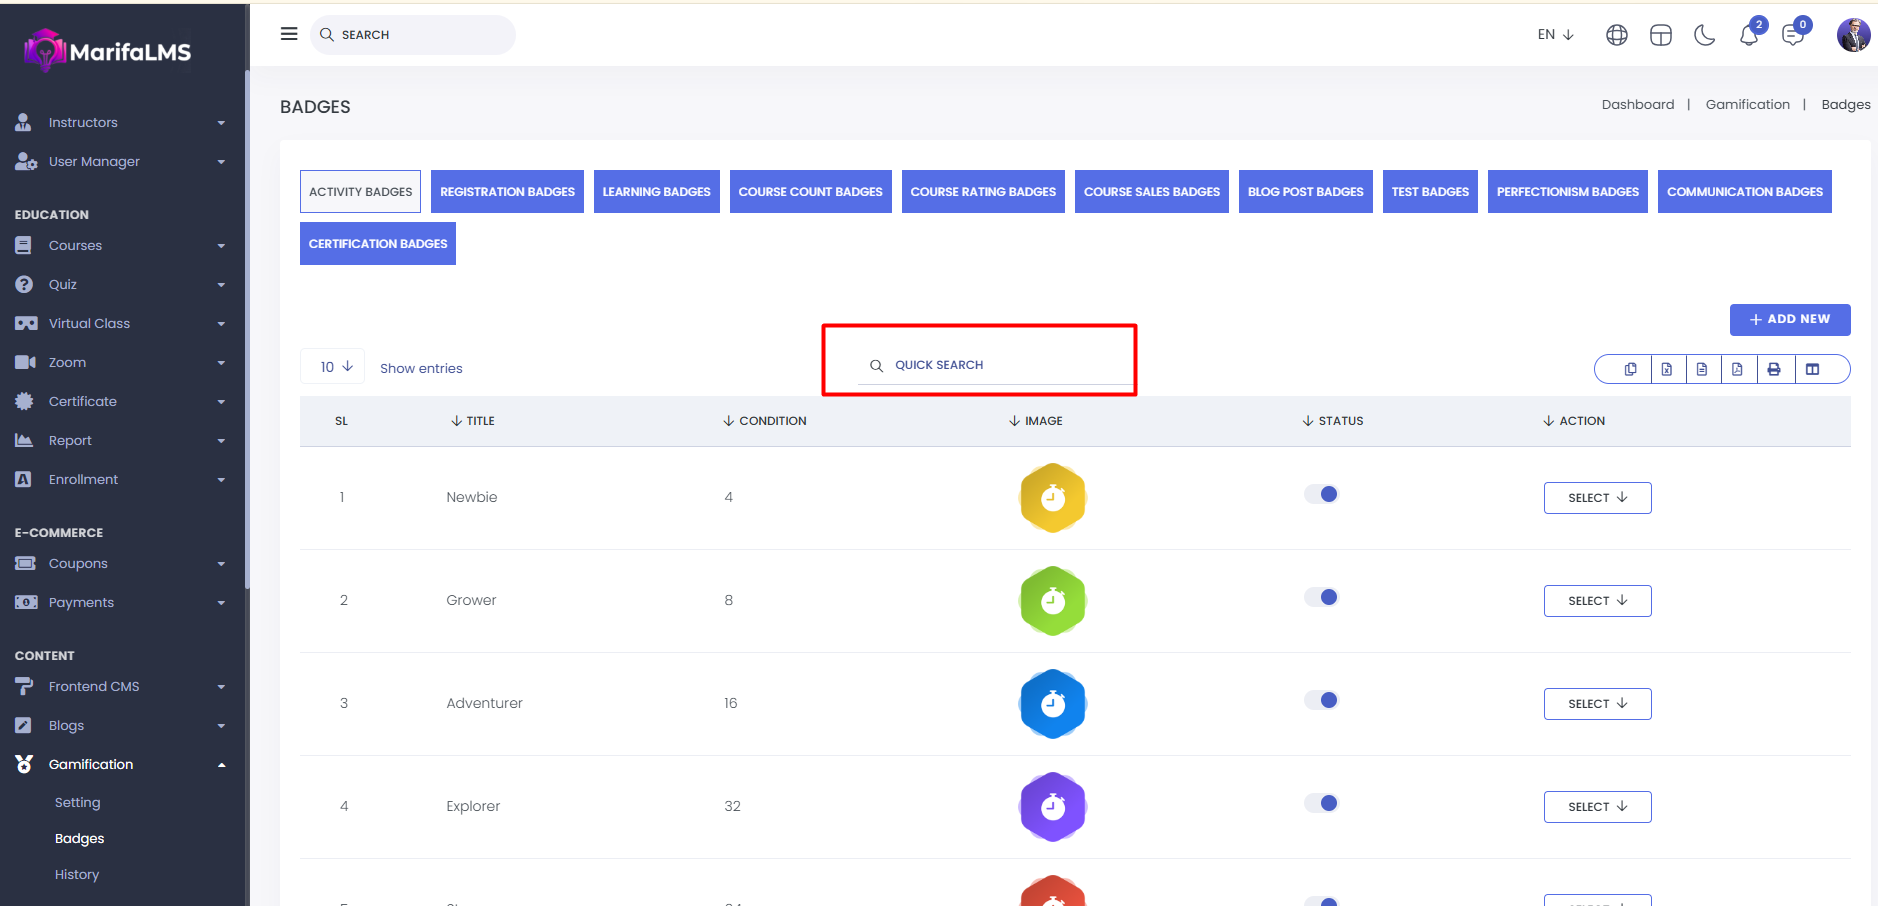Toggle dark mode with the moon icon
Image resolution: width=1878 pixels, height=906 pixels.
tap(1704, 36)
